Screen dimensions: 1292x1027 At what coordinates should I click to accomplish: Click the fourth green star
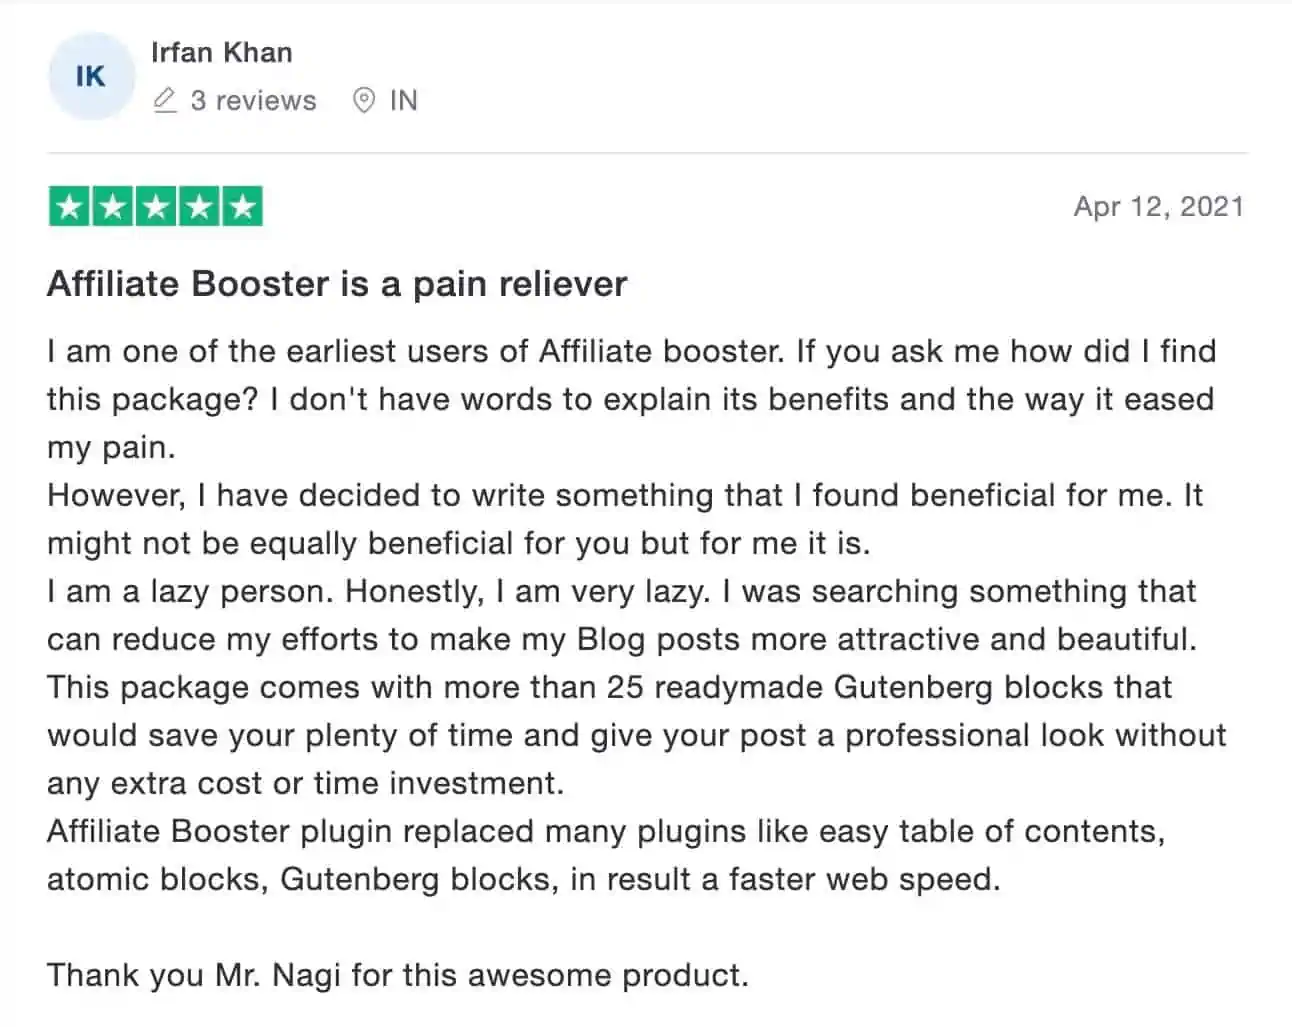[x=199, y=207]
